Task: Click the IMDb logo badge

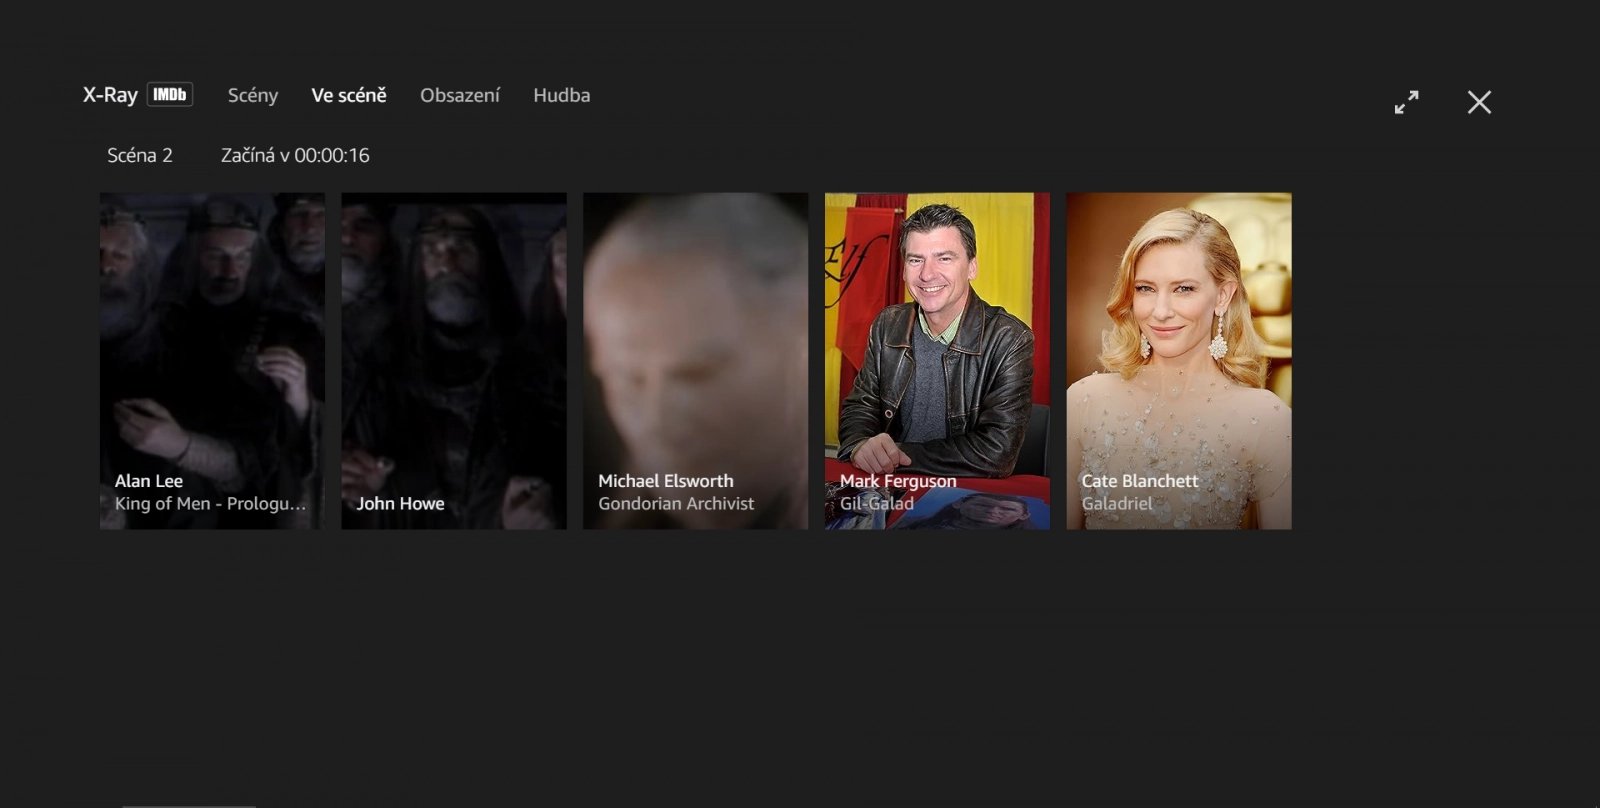Action: (170, 95)
